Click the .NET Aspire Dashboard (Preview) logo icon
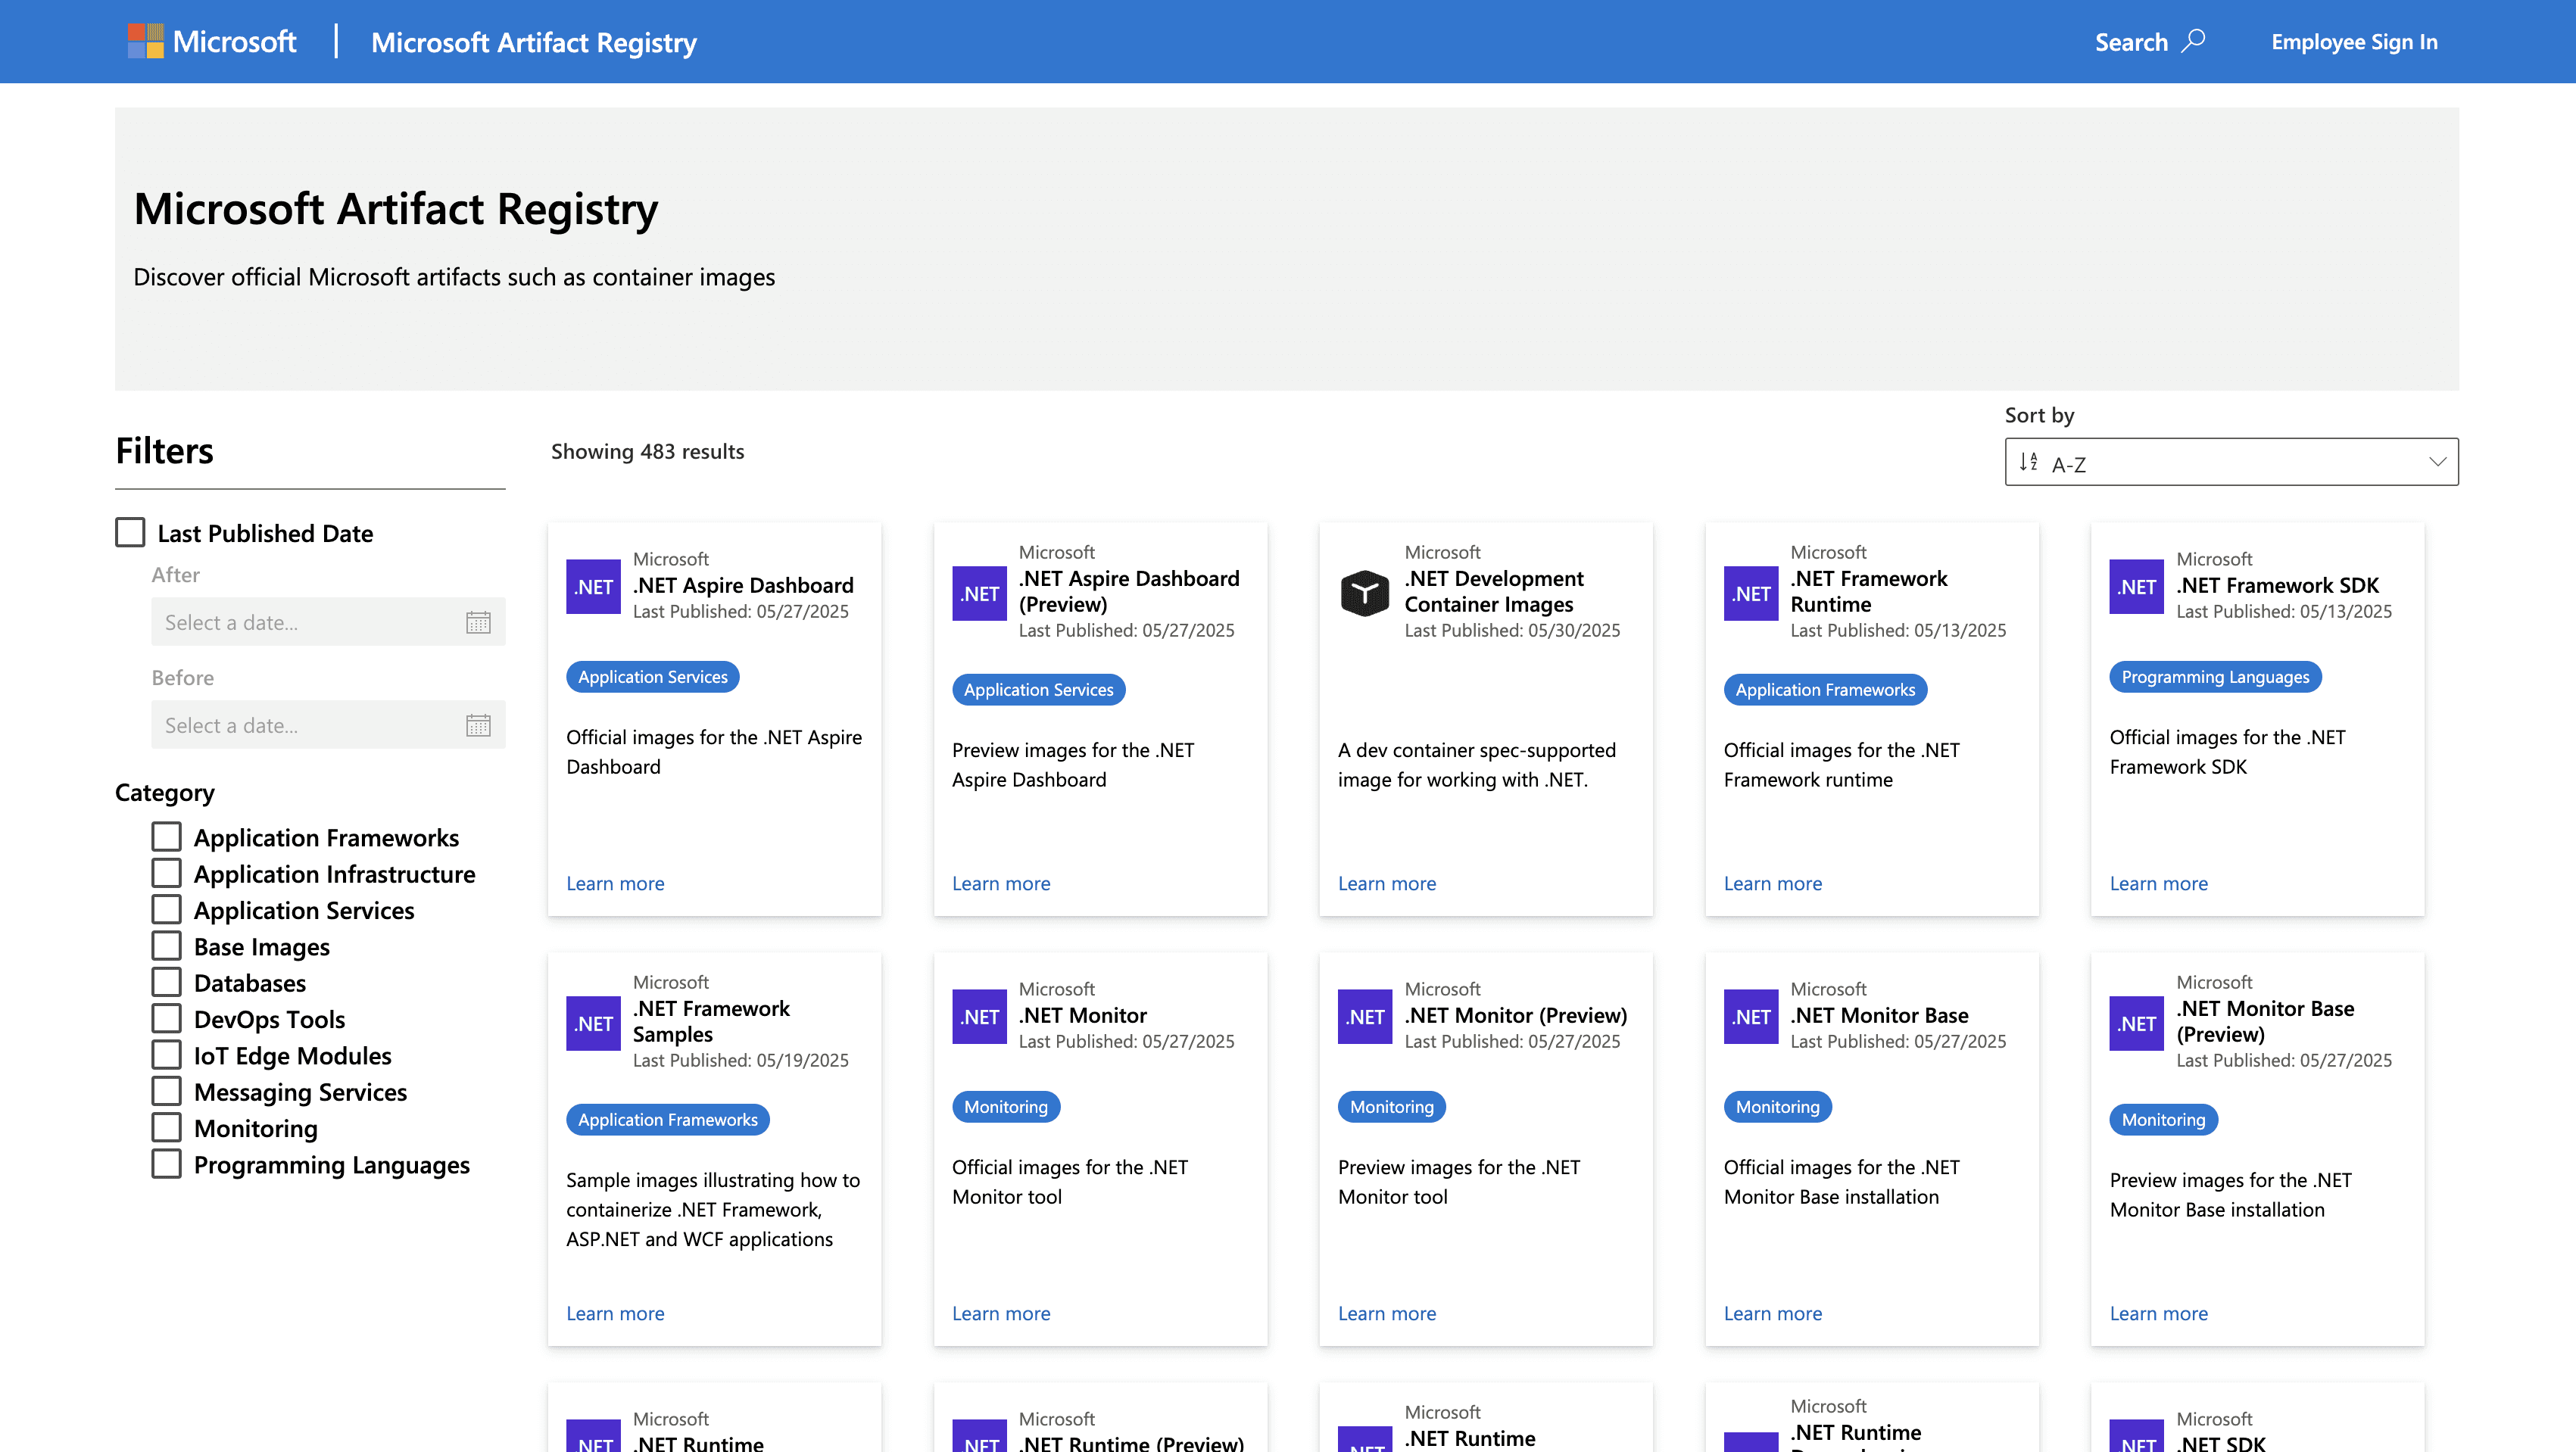 tap(979, 593)
